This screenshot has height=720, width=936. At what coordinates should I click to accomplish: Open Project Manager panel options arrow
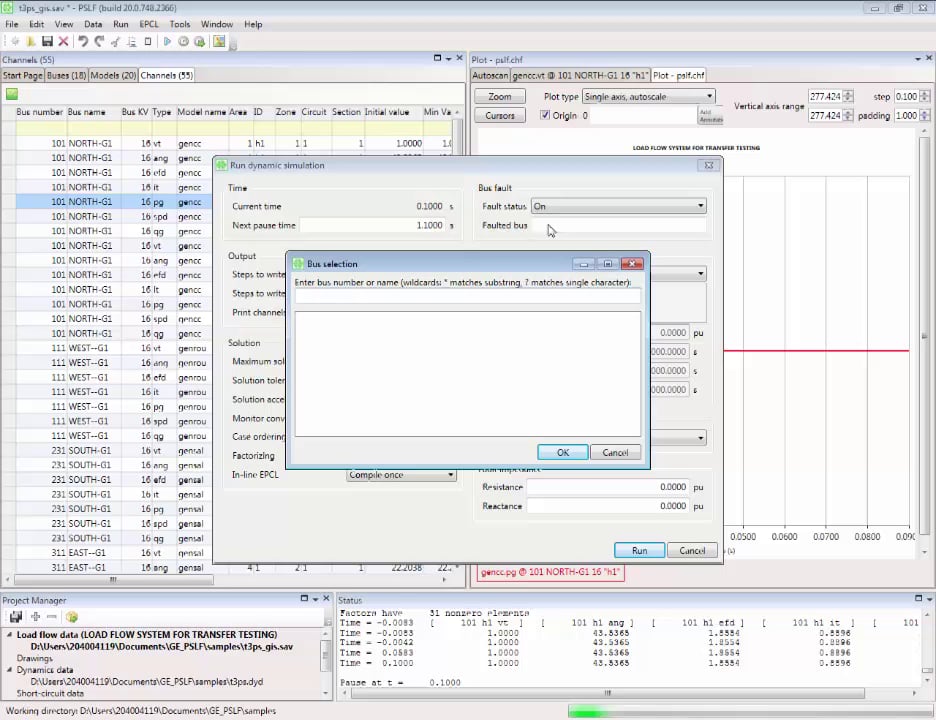[x=315, y=599]
